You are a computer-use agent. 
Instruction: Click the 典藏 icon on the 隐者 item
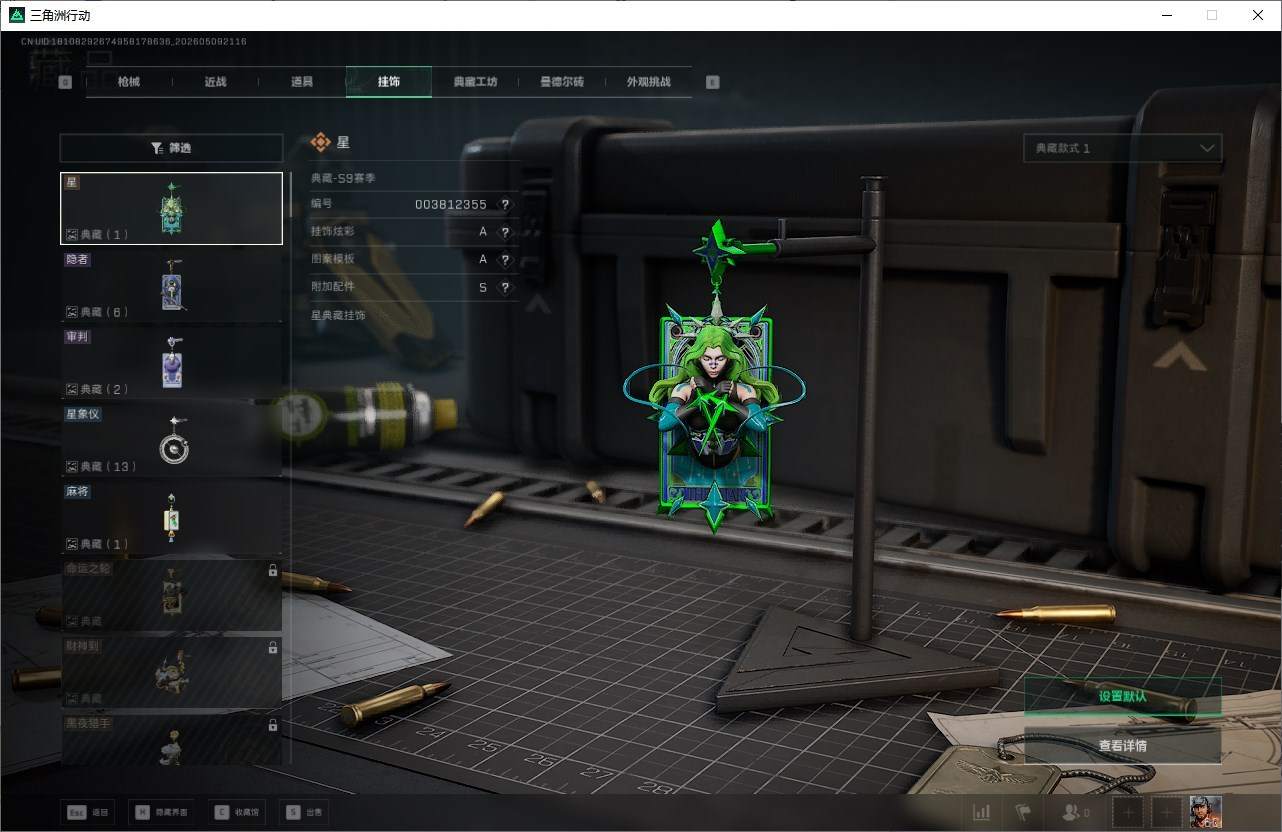pyautogui.click(x=72, y=312)
